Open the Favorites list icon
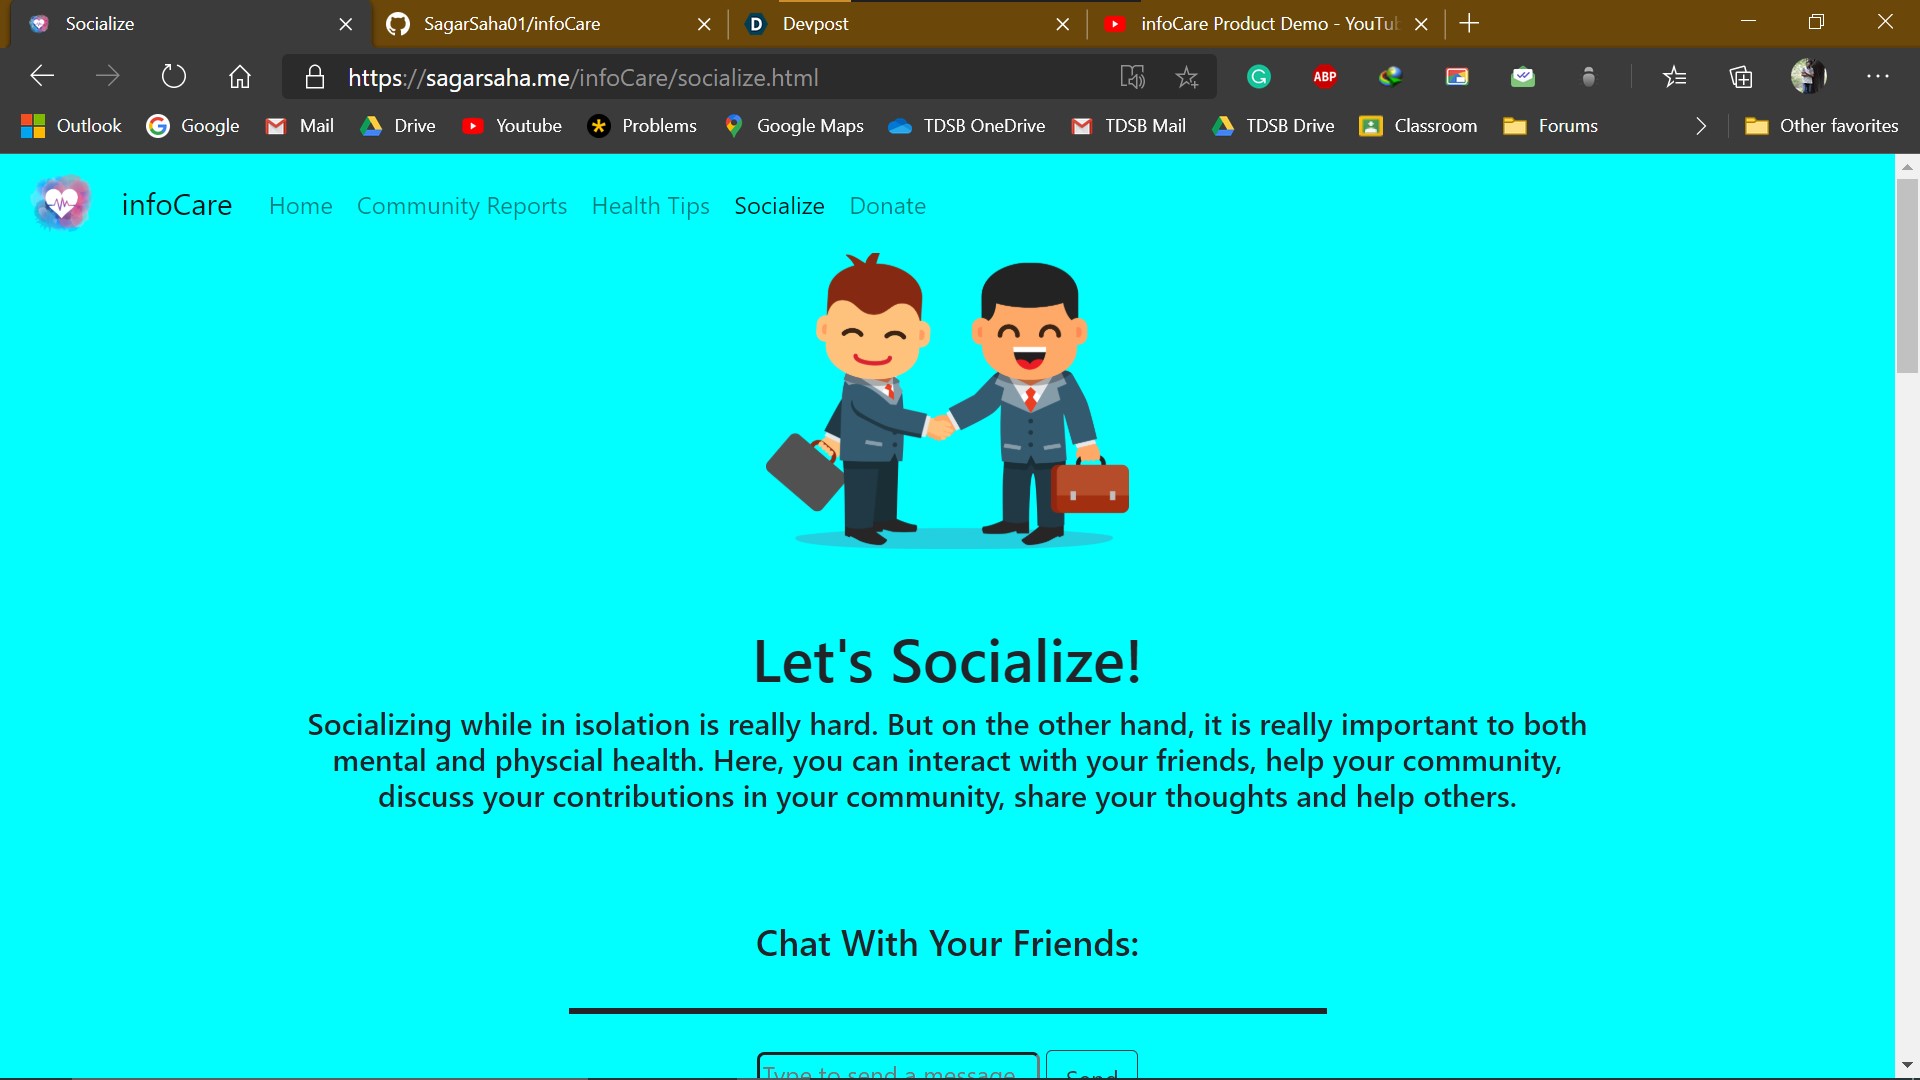1920x1080 pixels. click(1674, 77)
